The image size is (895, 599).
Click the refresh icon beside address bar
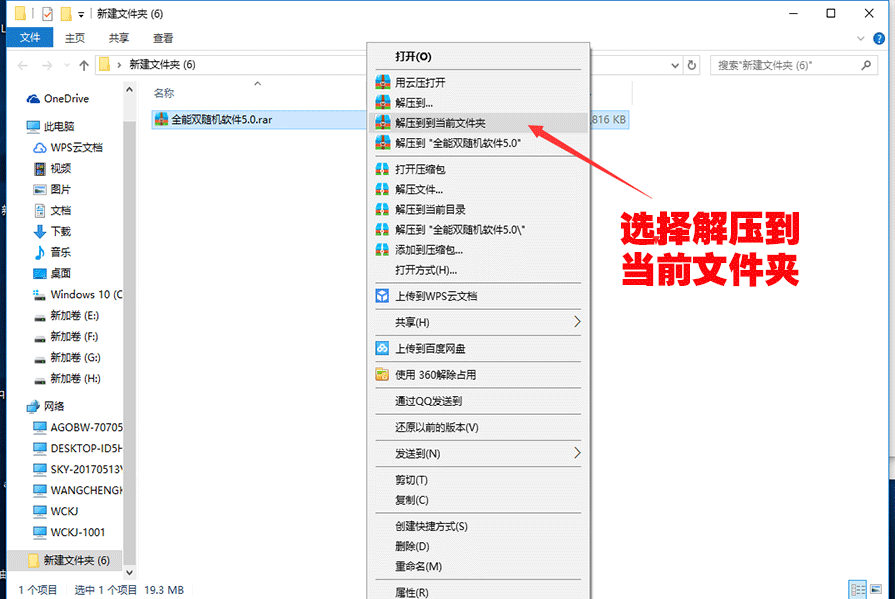691,64
